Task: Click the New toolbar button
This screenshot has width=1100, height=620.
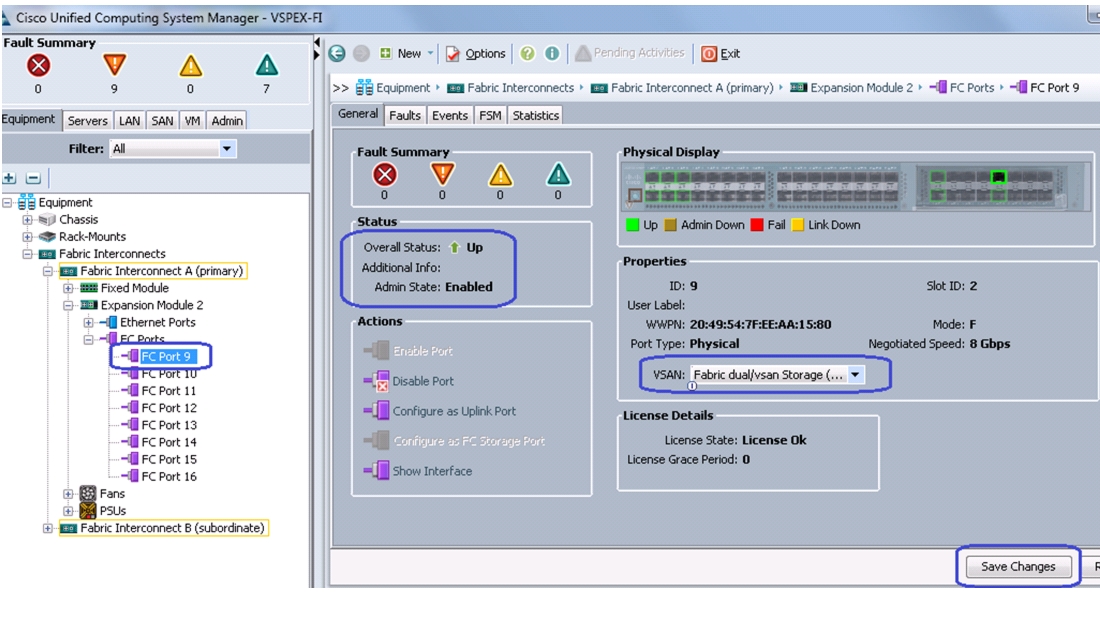Action: (400, 53)
